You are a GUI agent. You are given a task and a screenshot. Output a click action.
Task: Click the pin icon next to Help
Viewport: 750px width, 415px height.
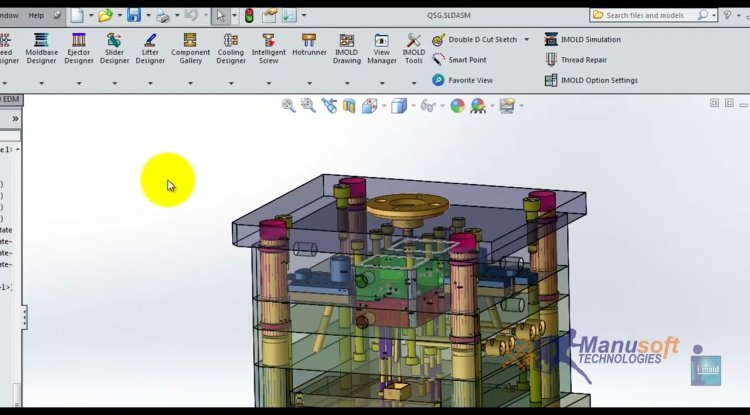click(x=57, y=15)
